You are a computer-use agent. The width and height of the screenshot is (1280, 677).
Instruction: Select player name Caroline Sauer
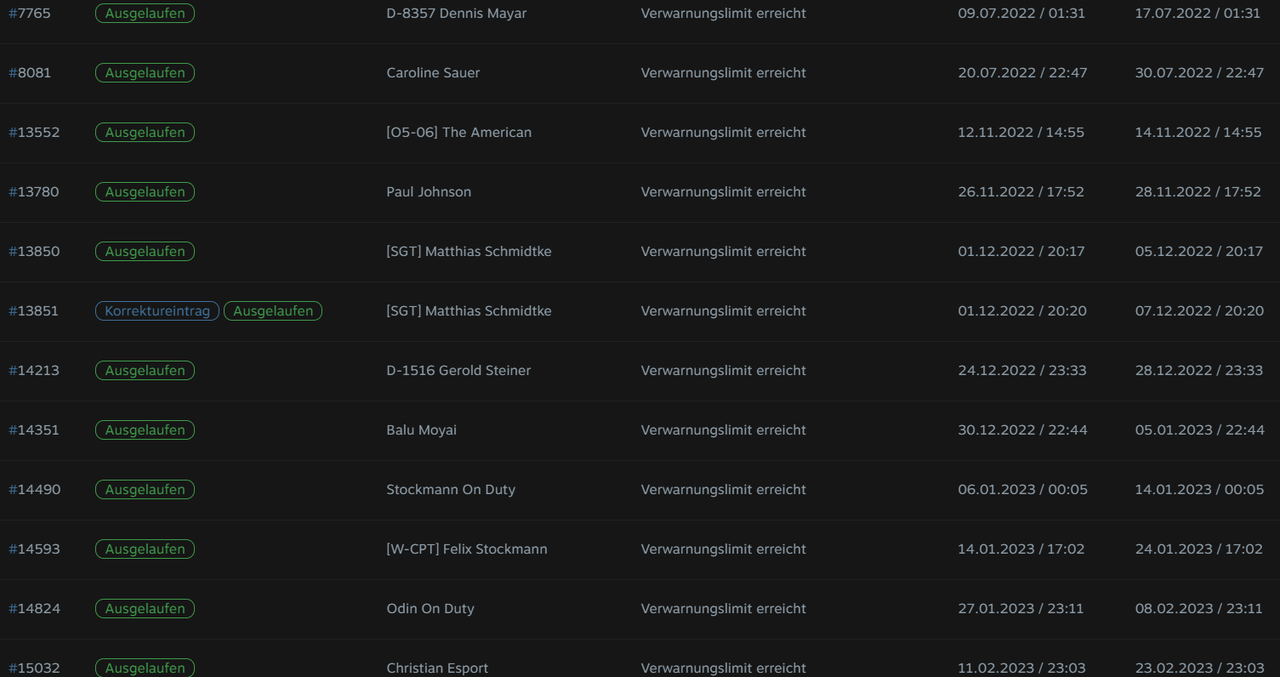[x=433, y=73]
